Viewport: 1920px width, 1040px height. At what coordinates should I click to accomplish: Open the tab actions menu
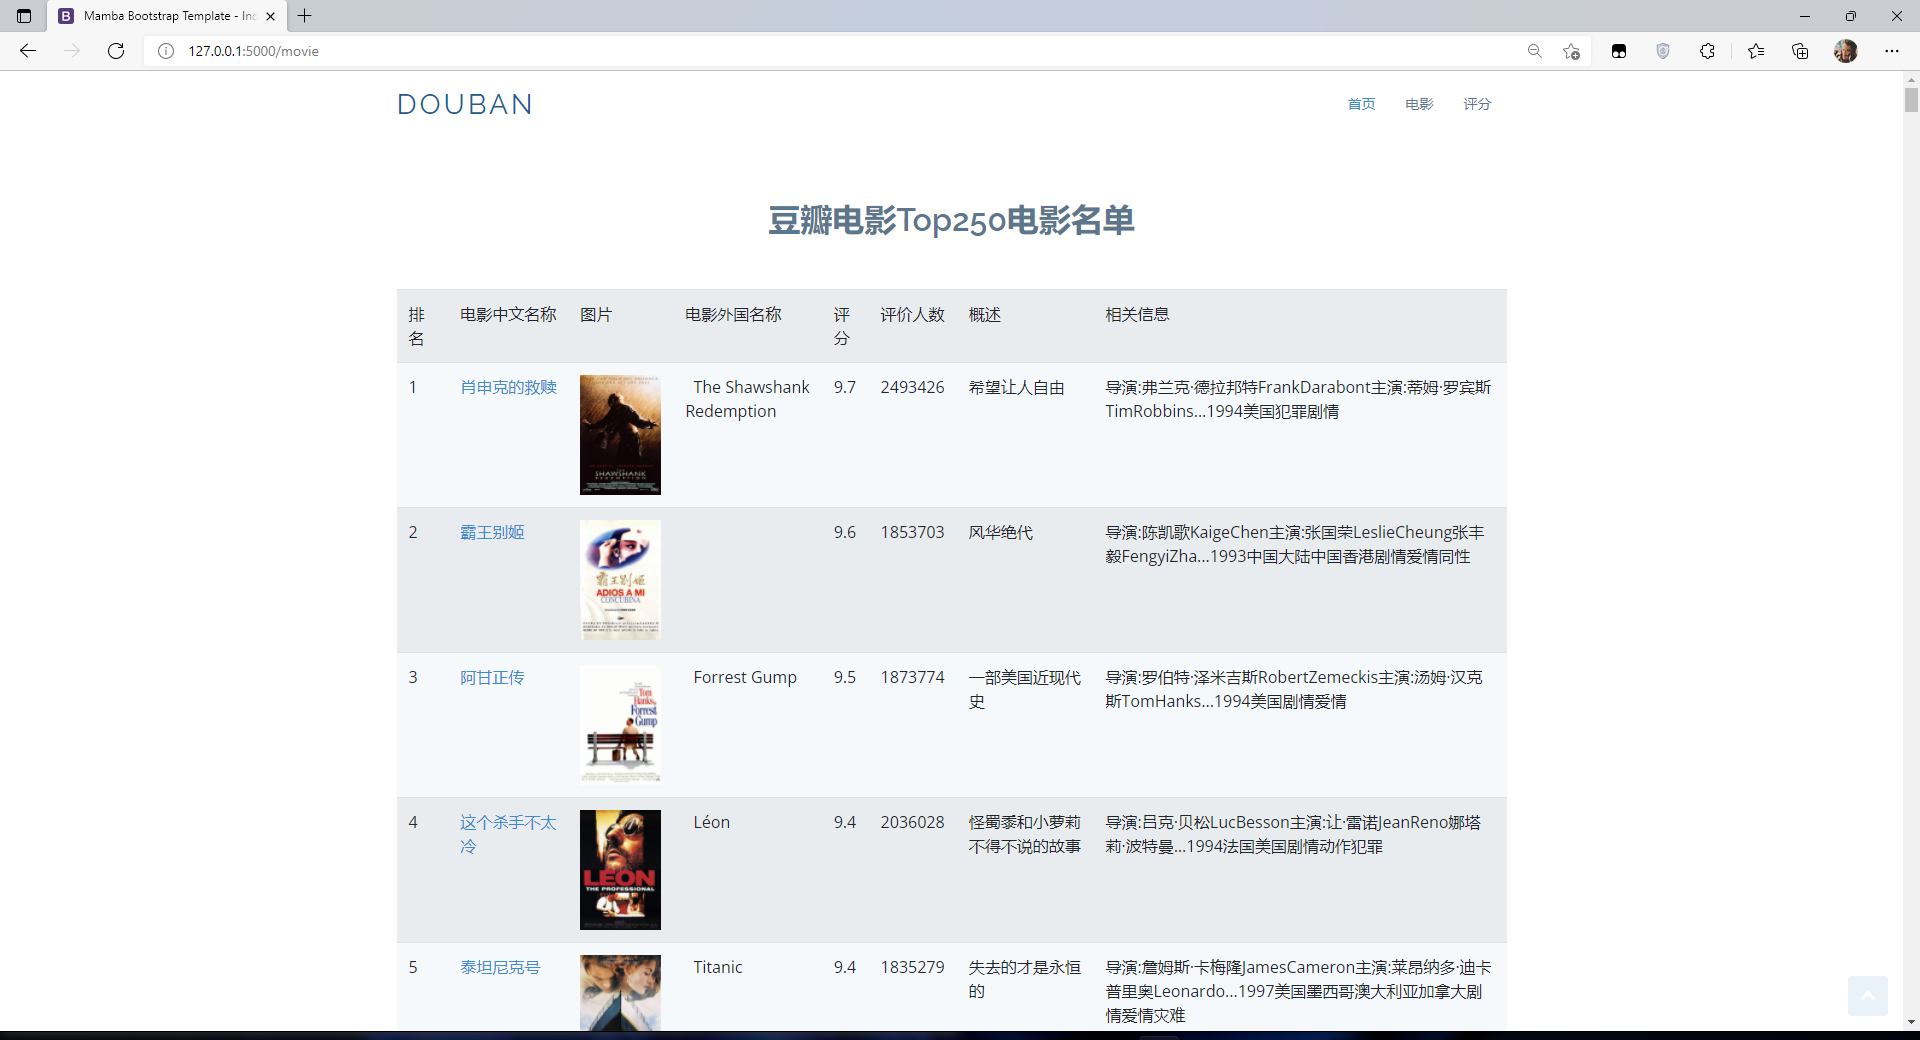[22, 16]
